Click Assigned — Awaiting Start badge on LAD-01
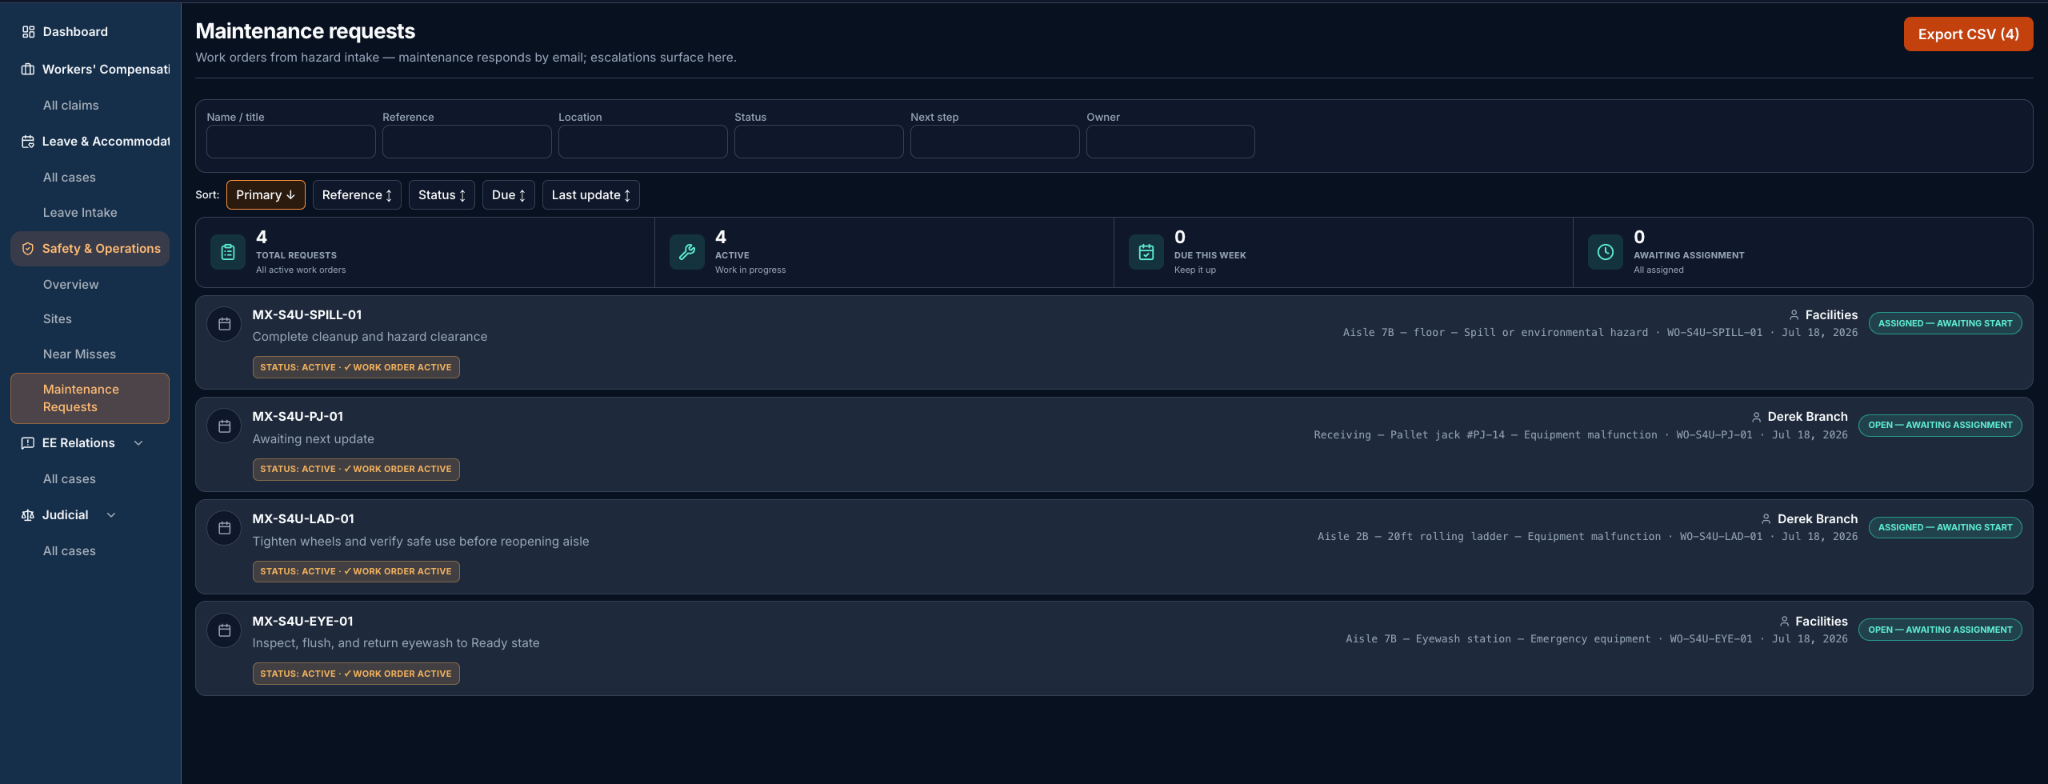2048x784 pixels. coord(1945,527)
